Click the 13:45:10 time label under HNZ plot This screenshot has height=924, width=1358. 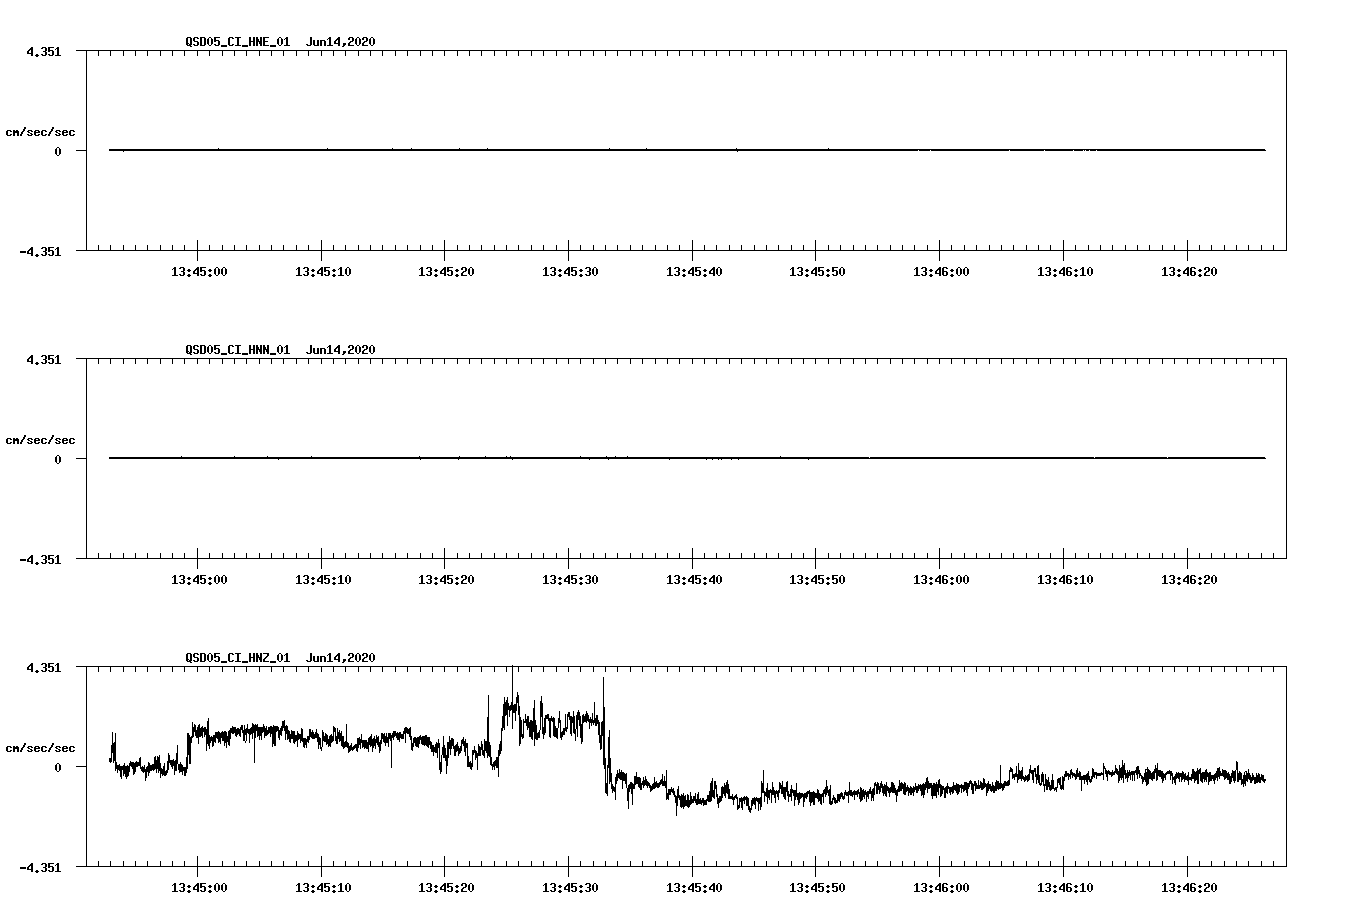323,888
